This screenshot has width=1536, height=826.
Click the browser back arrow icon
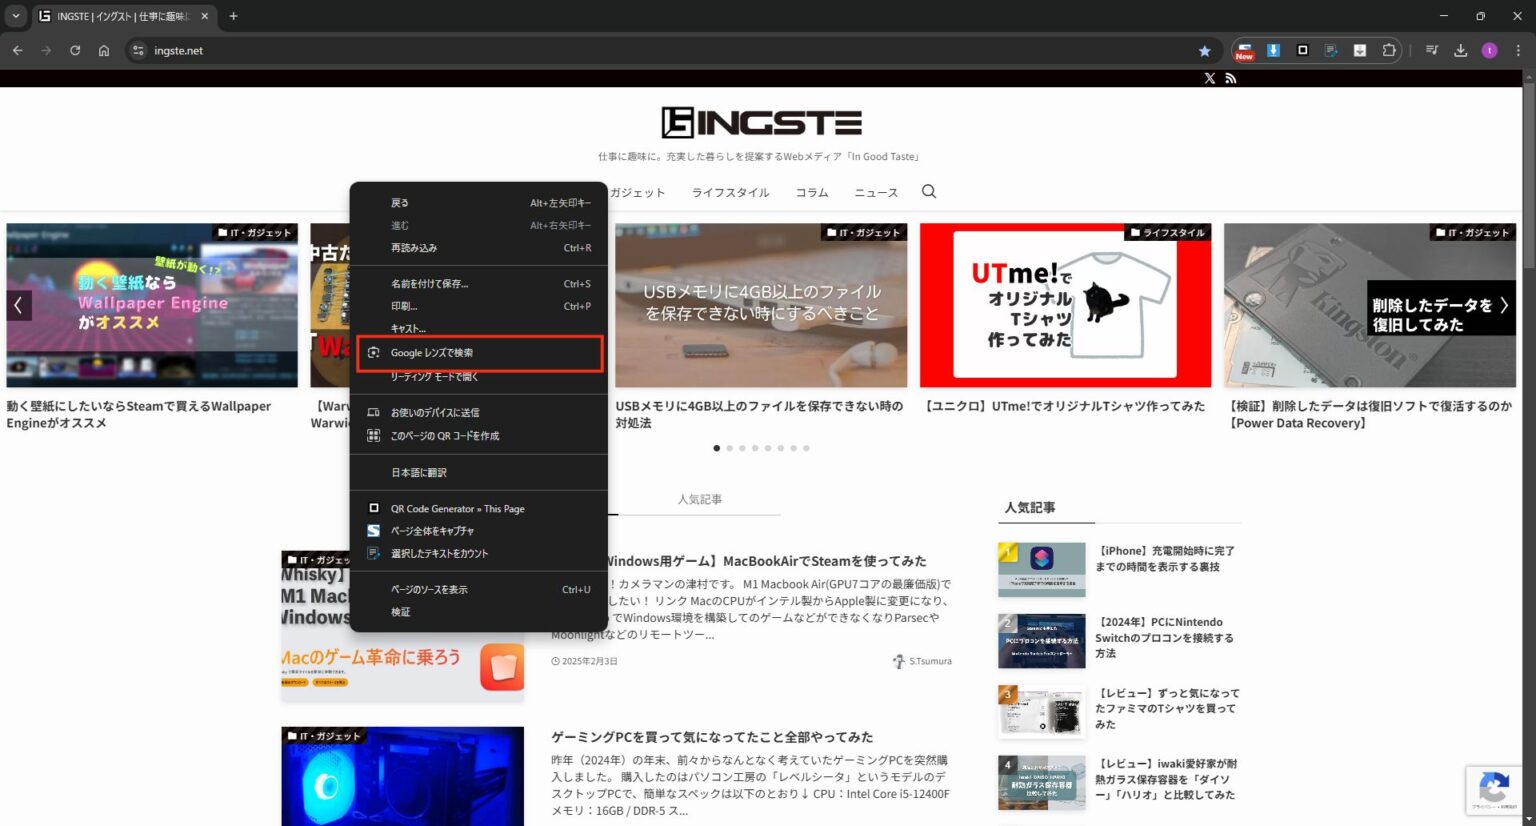point(17,50)
